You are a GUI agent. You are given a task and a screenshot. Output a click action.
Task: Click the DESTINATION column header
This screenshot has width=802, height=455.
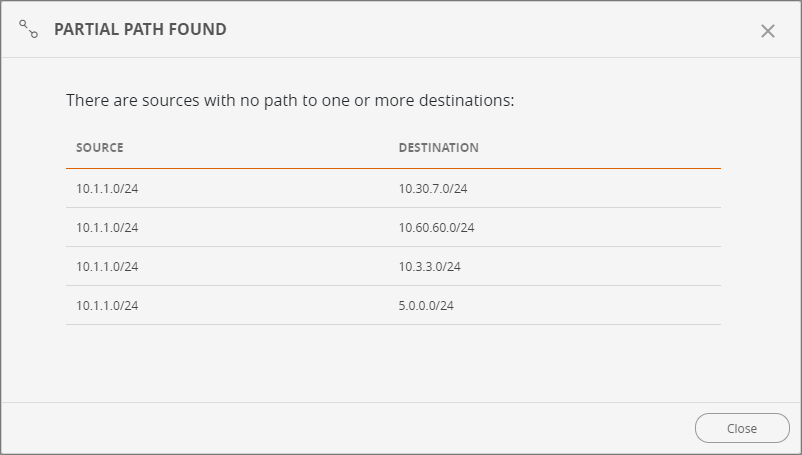[x=438, y=148]
